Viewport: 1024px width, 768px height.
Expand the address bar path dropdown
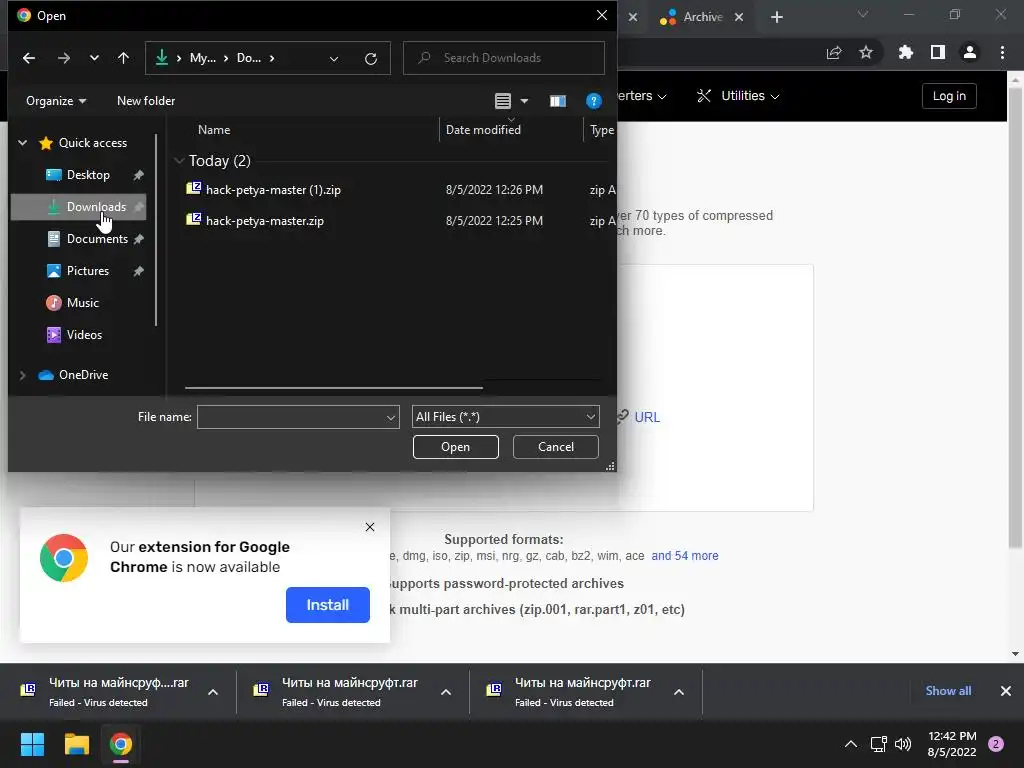pos(334,59)
